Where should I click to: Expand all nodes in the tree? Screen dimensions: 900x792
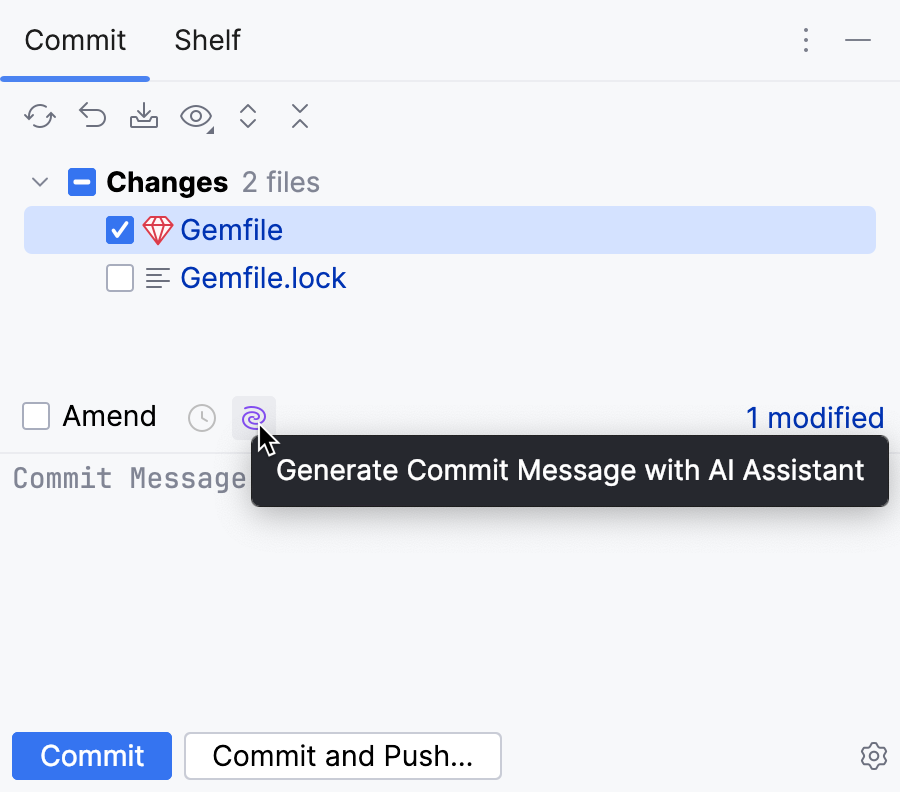248,116
